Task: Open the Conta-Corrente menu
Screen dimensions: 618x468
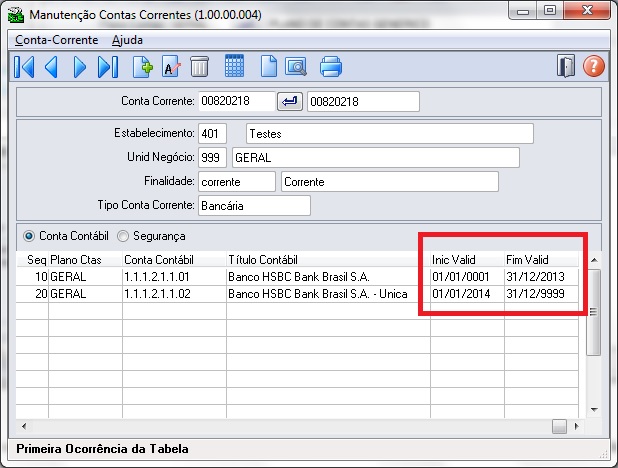Action: 56,40
